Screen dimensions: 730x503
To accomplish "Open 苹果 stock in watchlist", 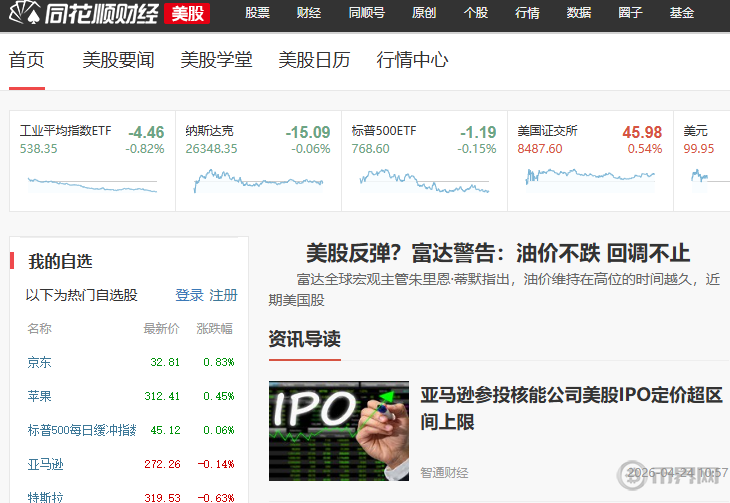I will [39, 396].
